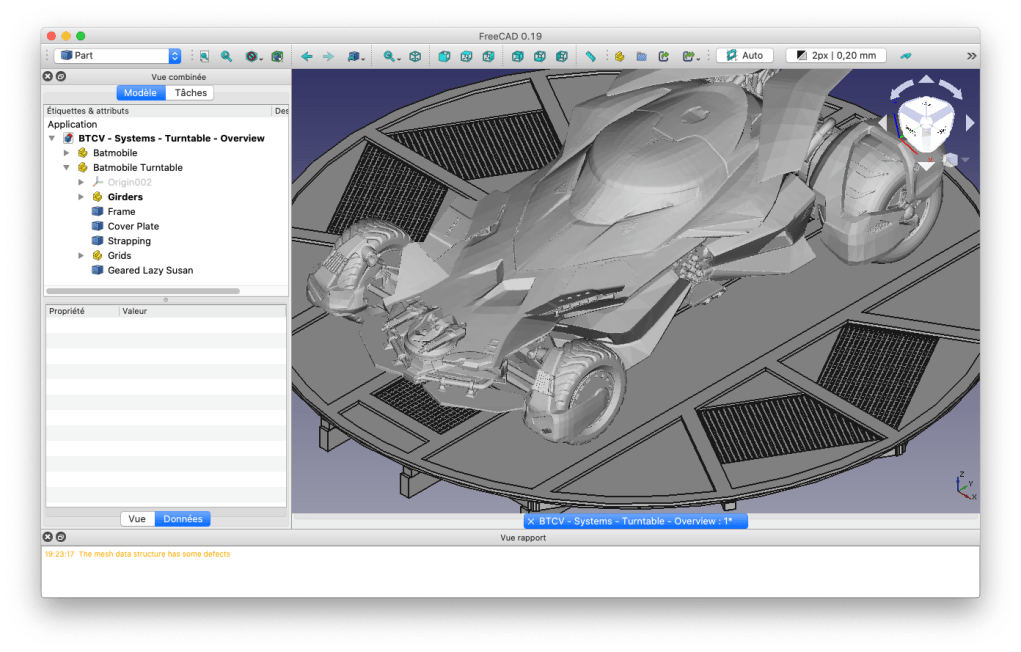This screenshot has height=652, width=1021.
Task: Open the Draw Style tool icon
Action: point(354,56)
